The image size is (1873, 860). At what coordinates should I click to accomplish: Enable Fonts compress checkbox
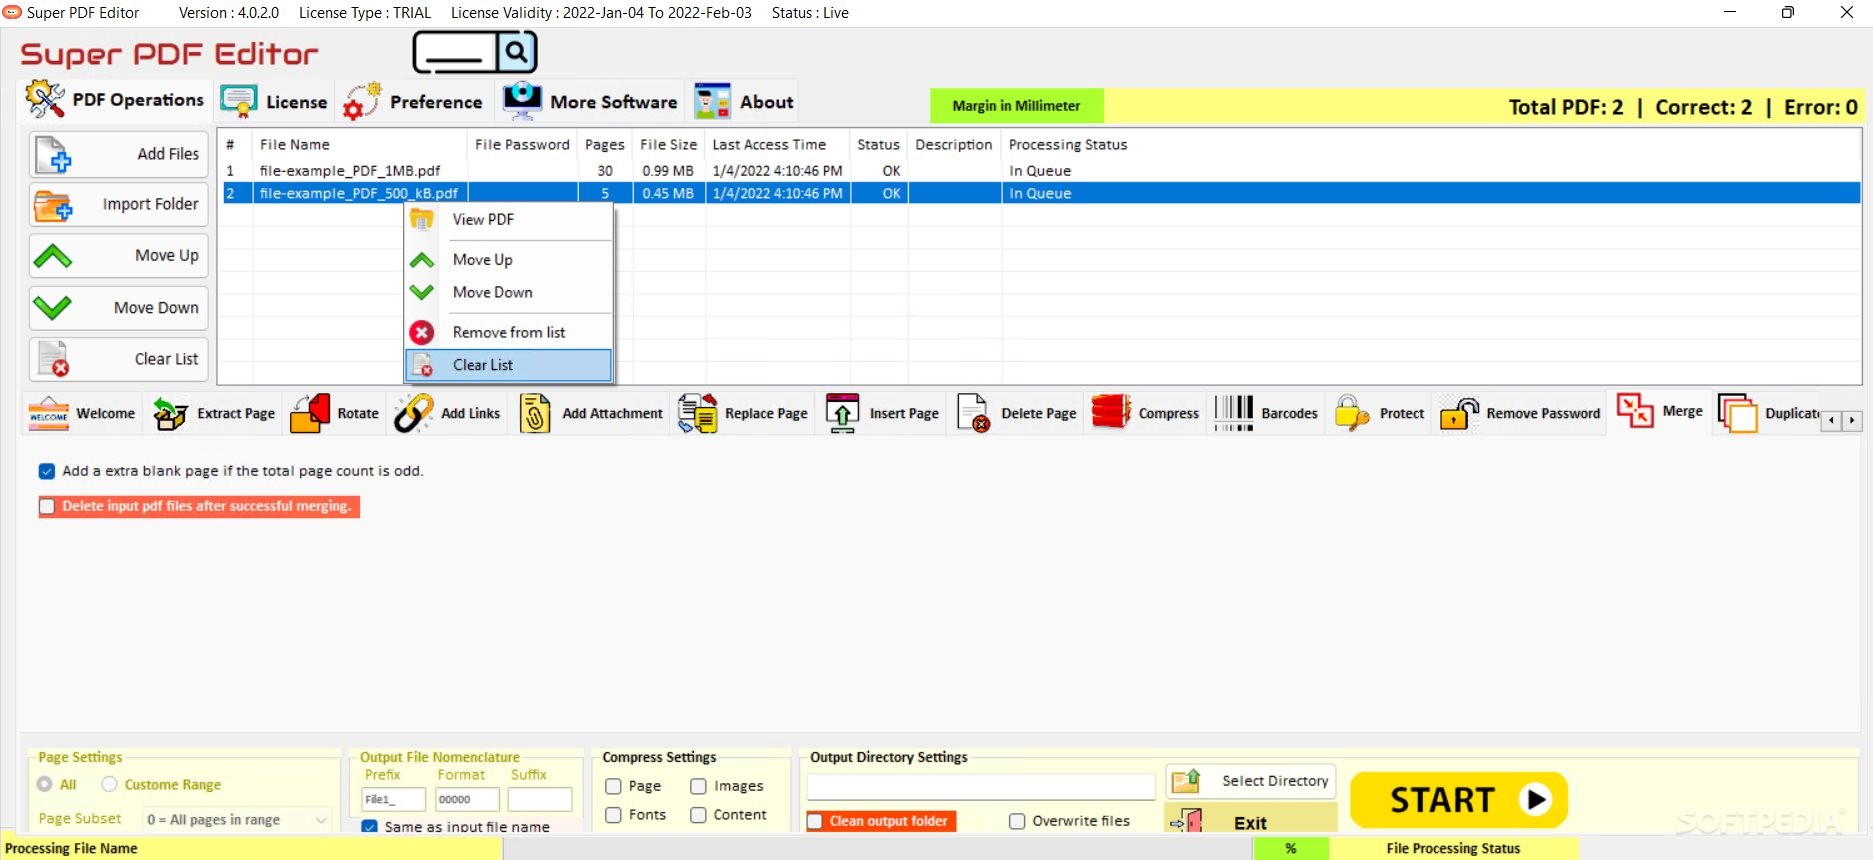[x=613, y=815]
